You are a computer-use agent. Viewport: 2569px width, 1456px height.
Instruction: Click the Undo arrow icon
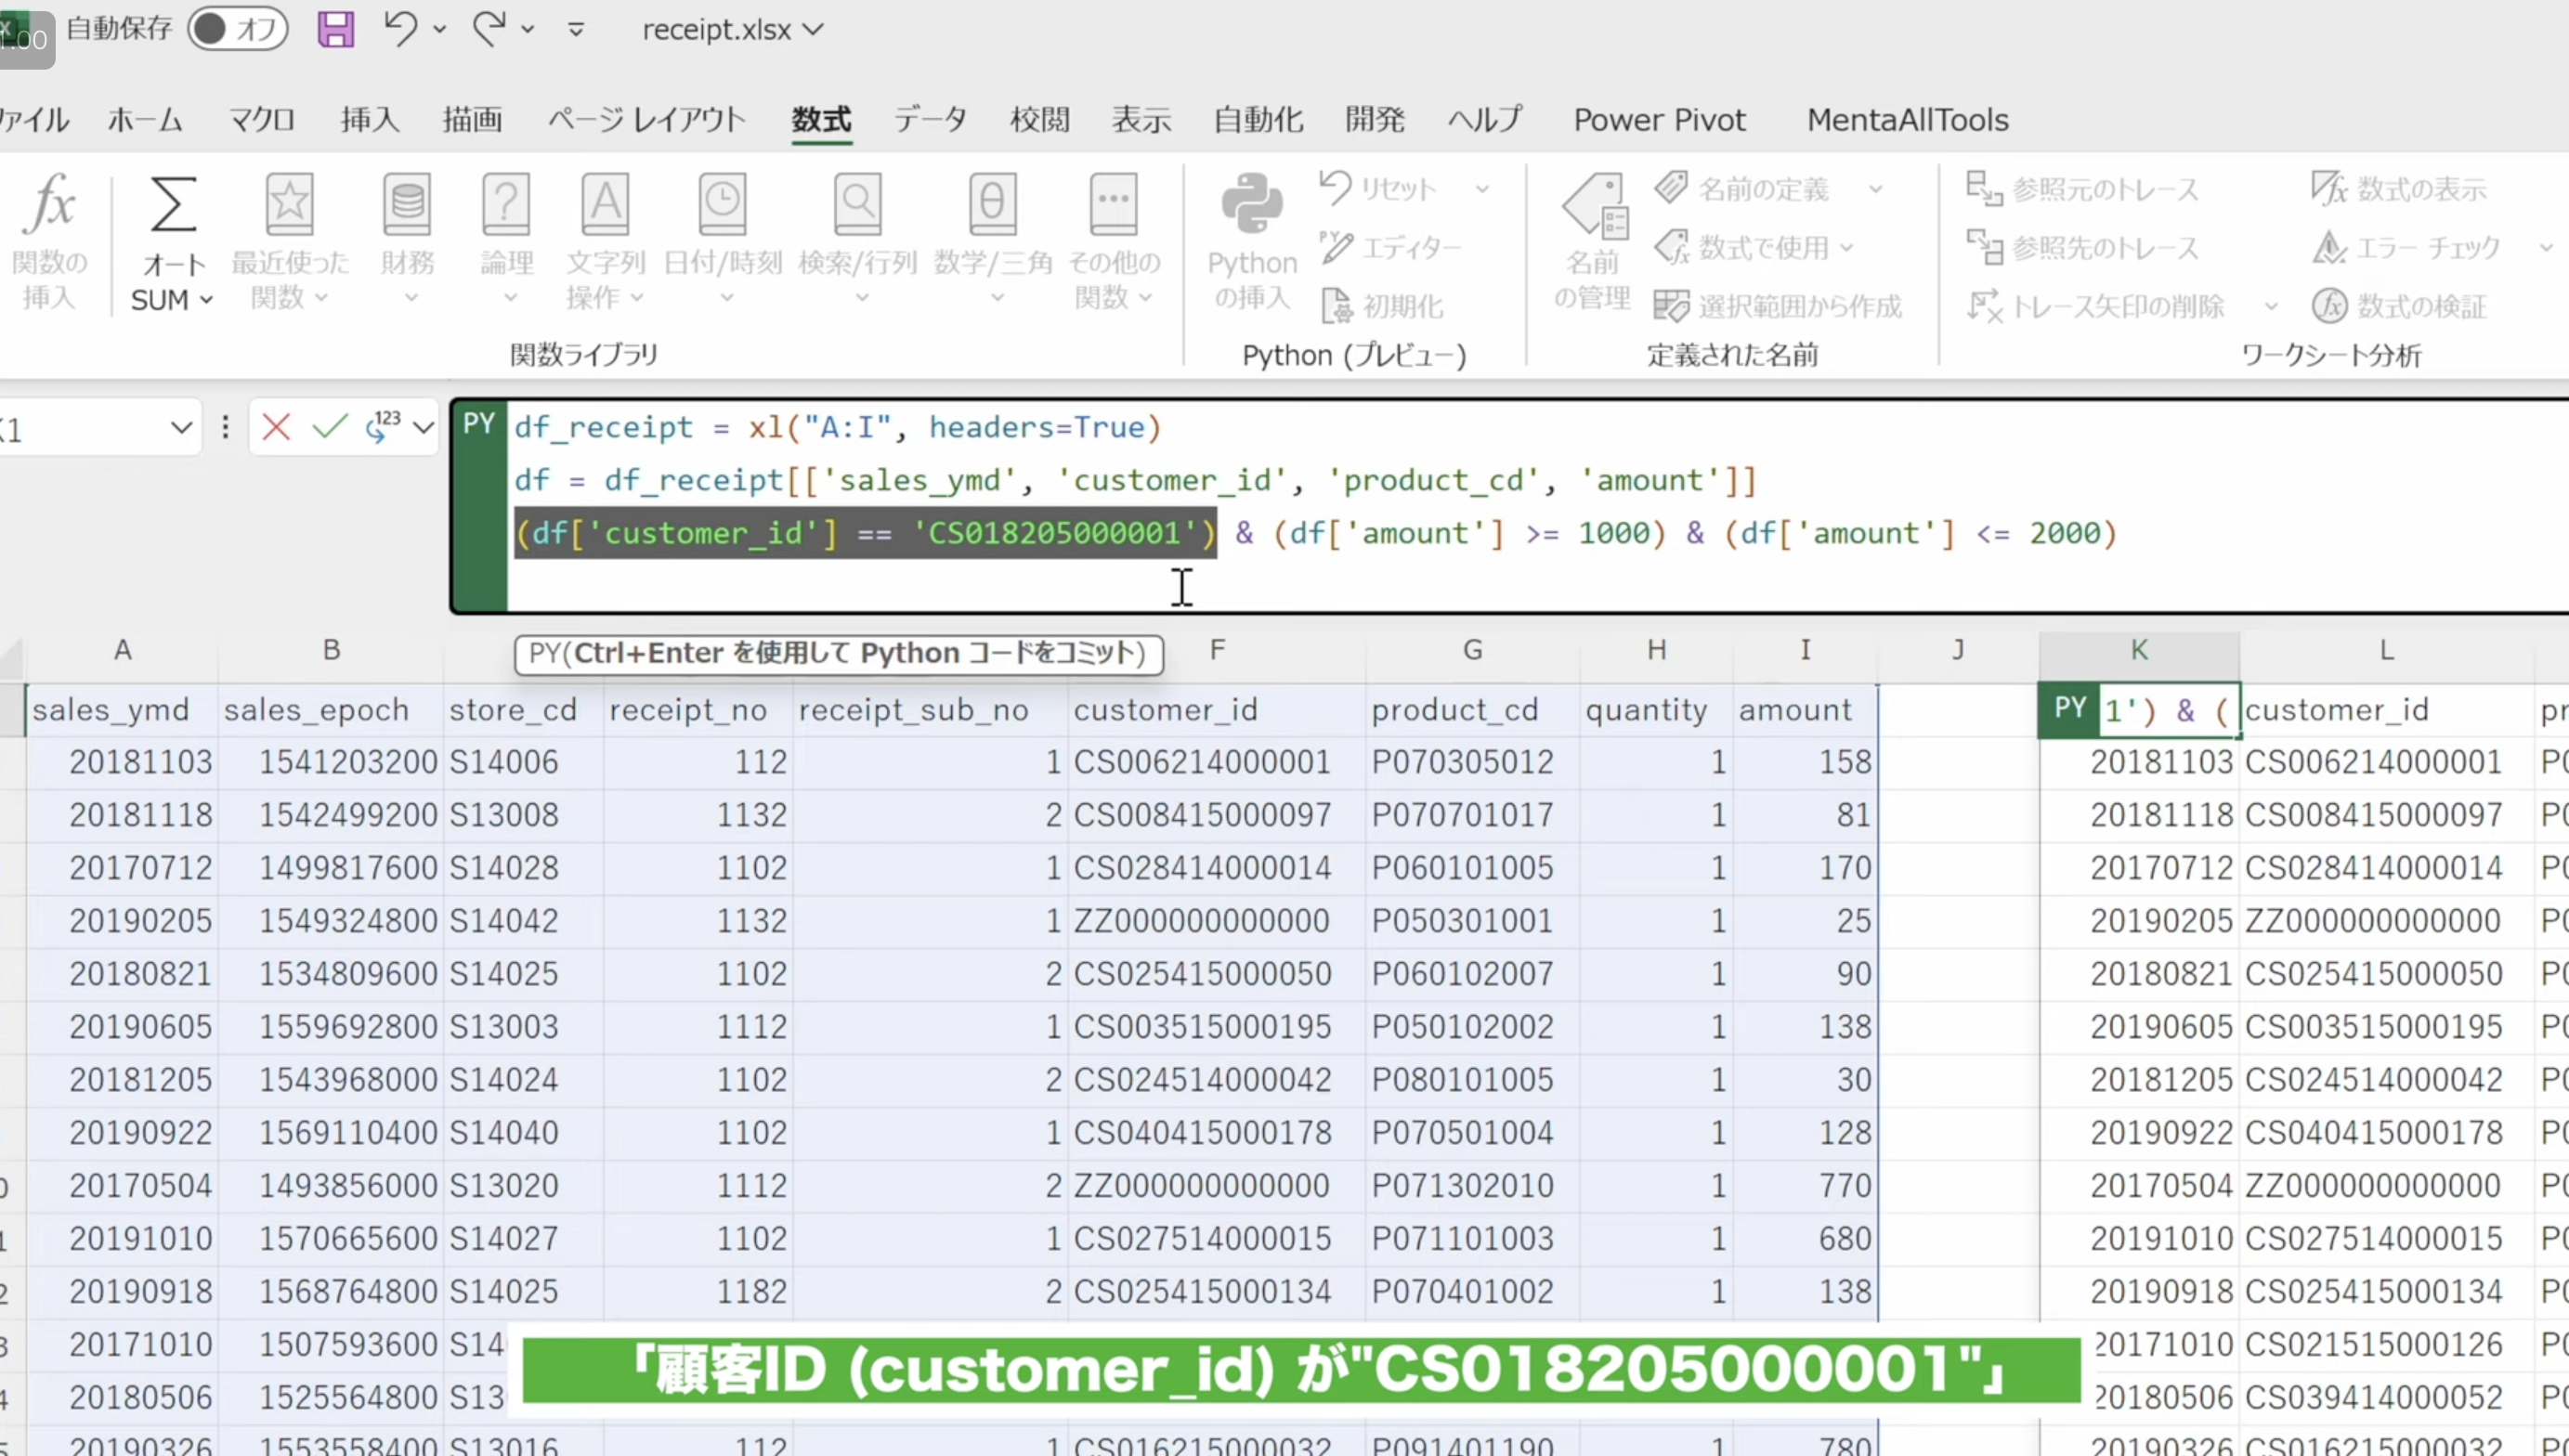(401, 28)
